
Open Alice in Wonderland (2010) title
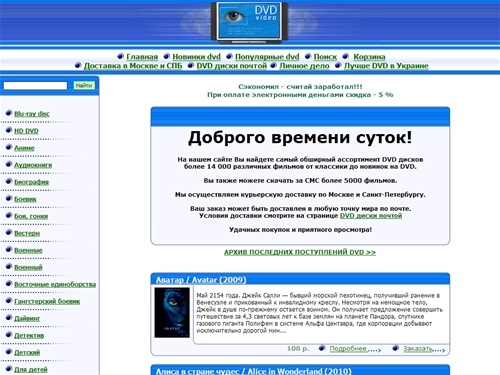(254, 371)
